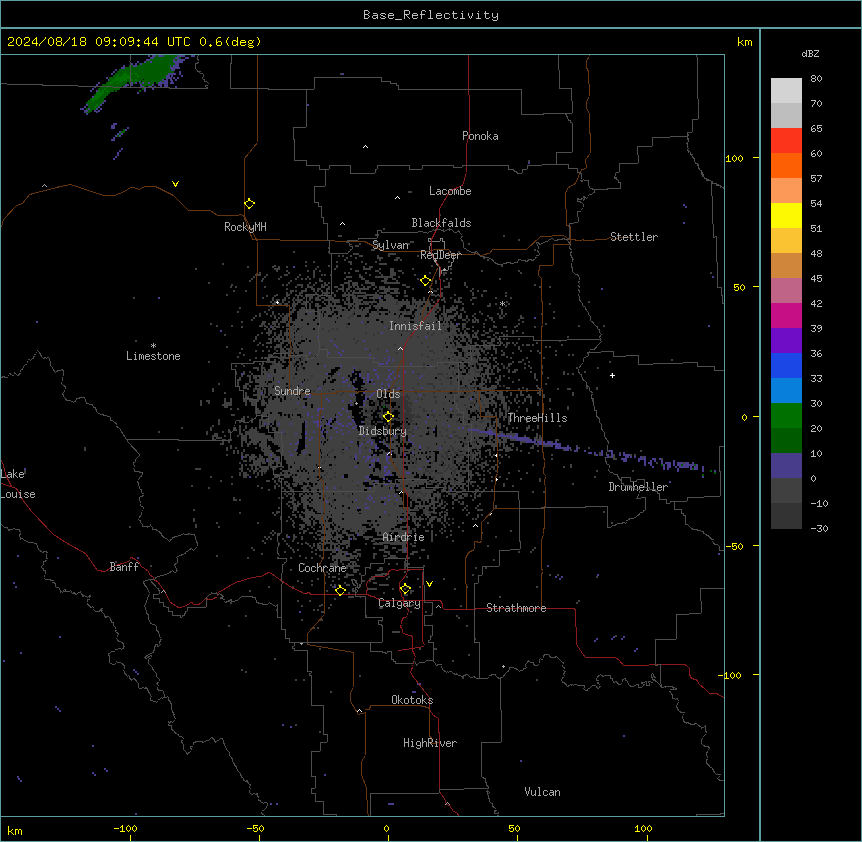Click the Innisfail city label
Viewport: 862px width, 842px height.
[415, 326]
